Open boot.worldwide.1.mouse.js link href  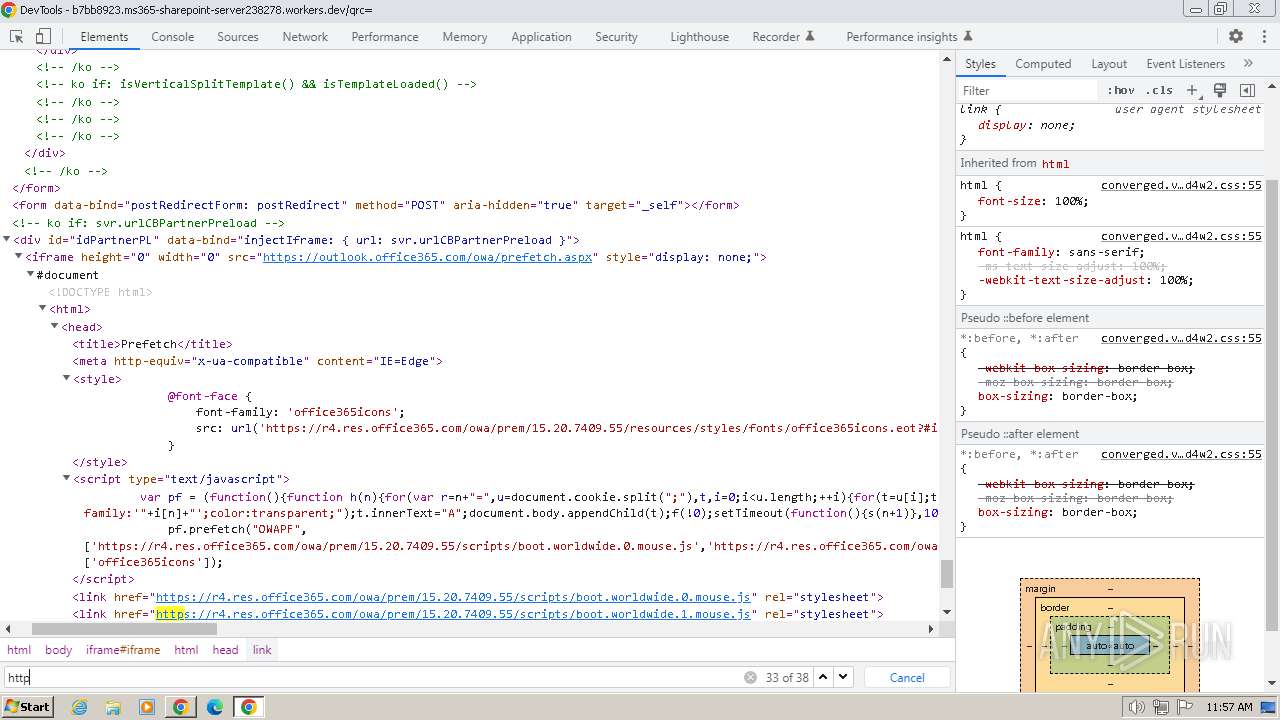(x=453, y=614)
